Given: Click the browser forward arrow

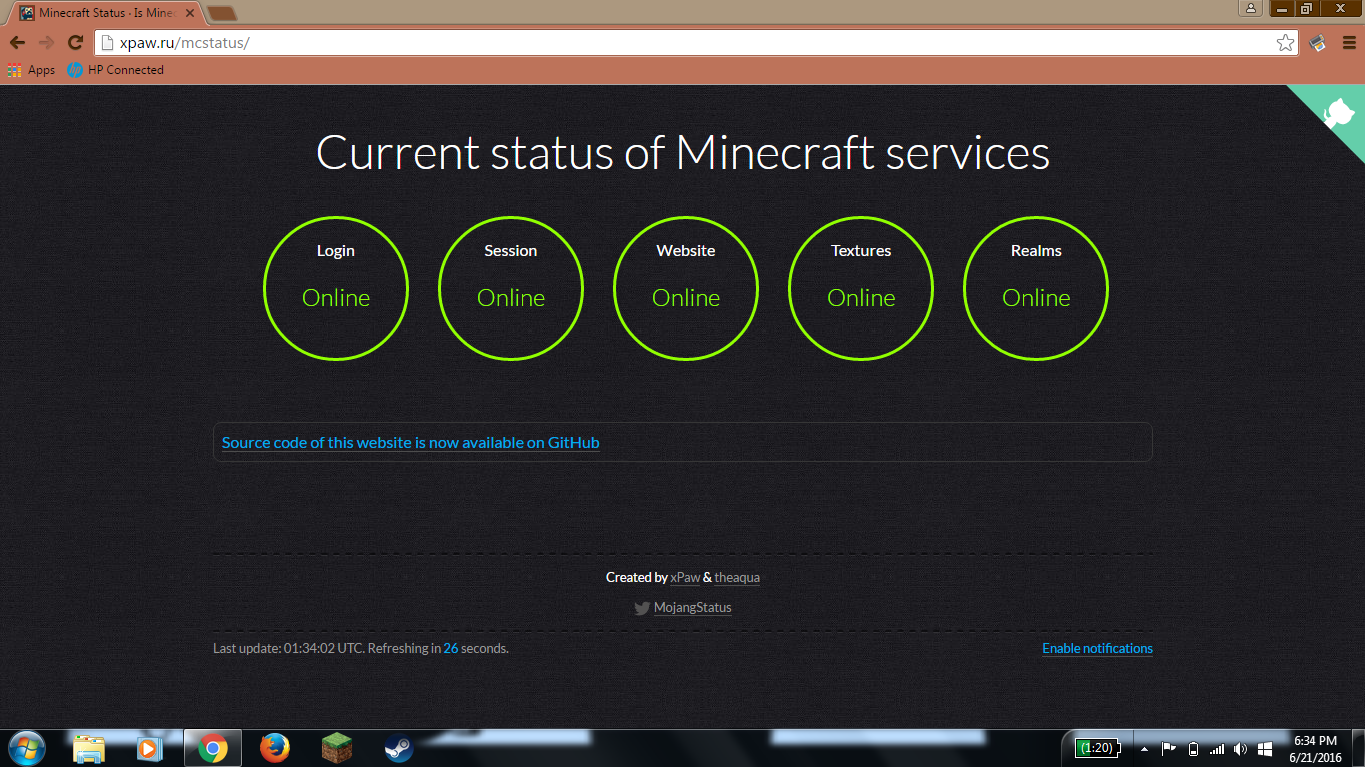Looking at the screenshot, I should 46,43.
